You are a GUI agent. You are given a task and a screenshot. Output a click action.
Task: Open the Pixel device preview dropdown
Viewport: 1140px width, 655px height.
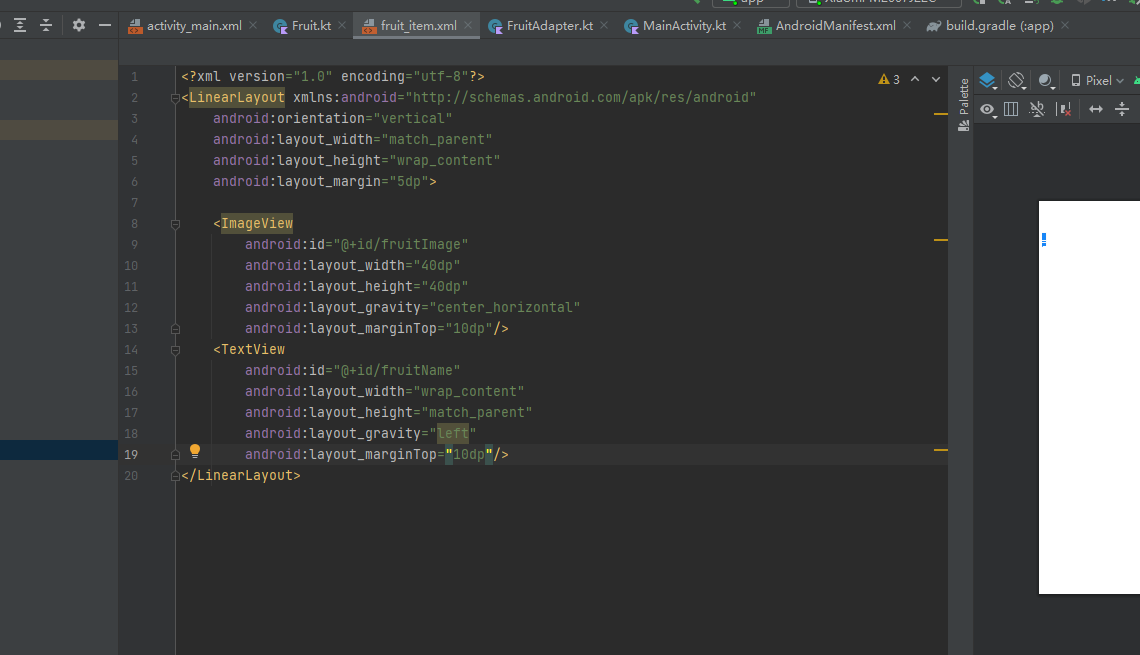point(1097,81)
